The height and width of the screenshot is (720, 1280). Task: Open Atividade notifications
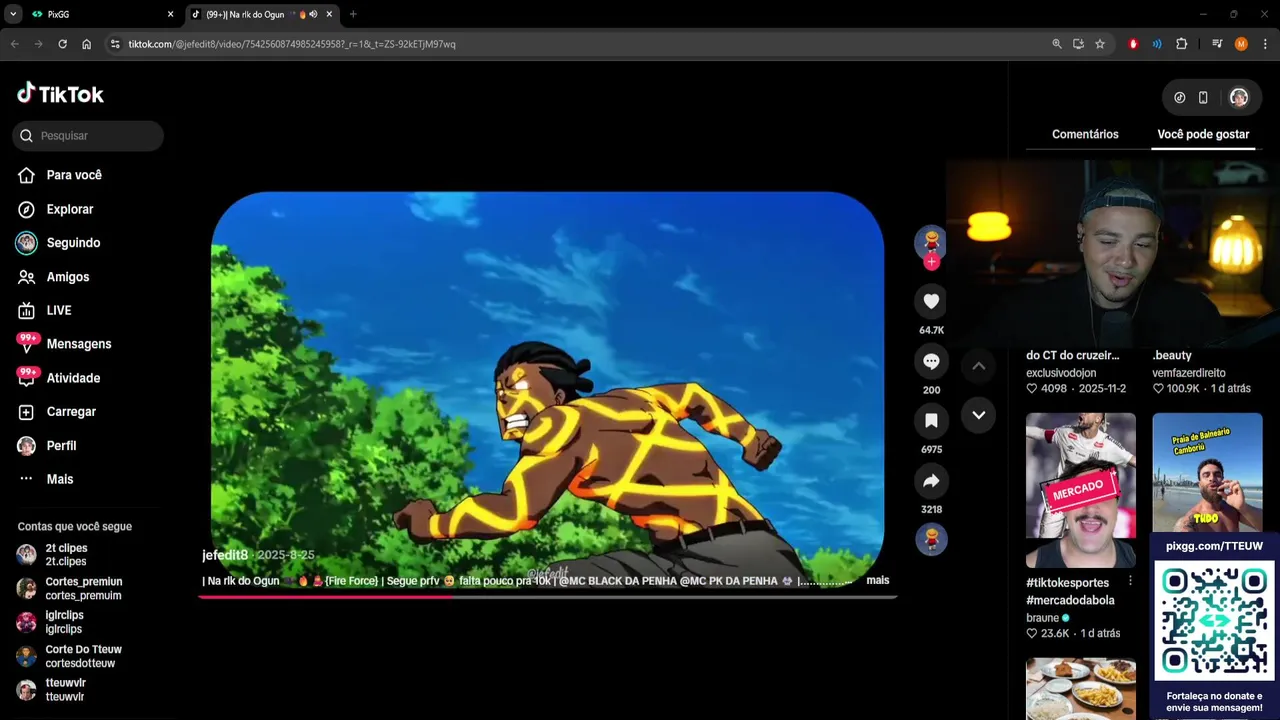point(73,378)
